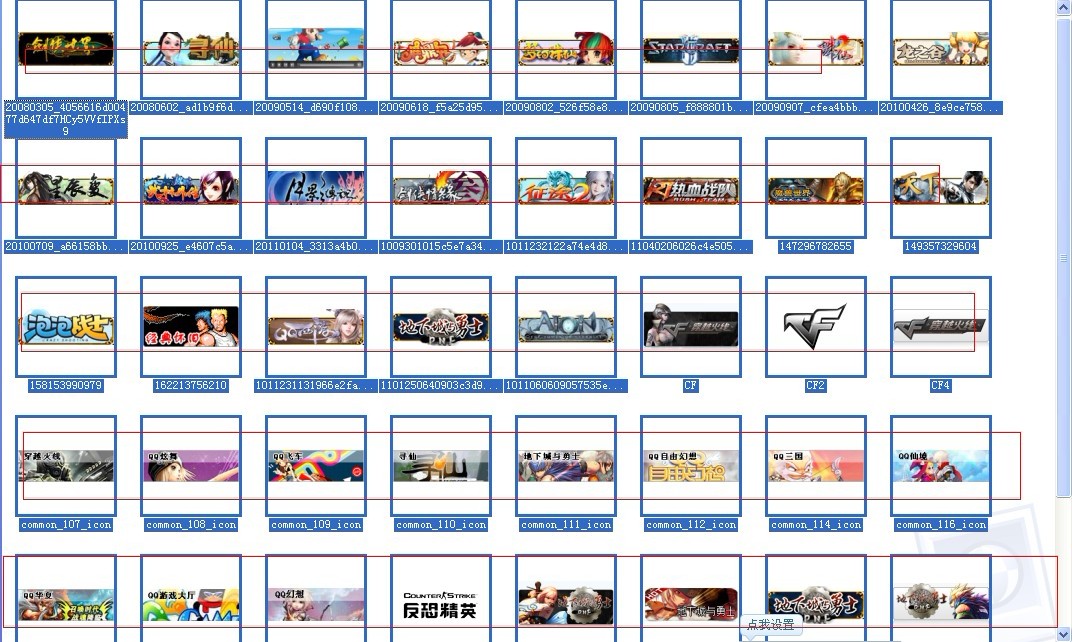
Task: Click the file name common_110_icon
Action: point(441,524)
